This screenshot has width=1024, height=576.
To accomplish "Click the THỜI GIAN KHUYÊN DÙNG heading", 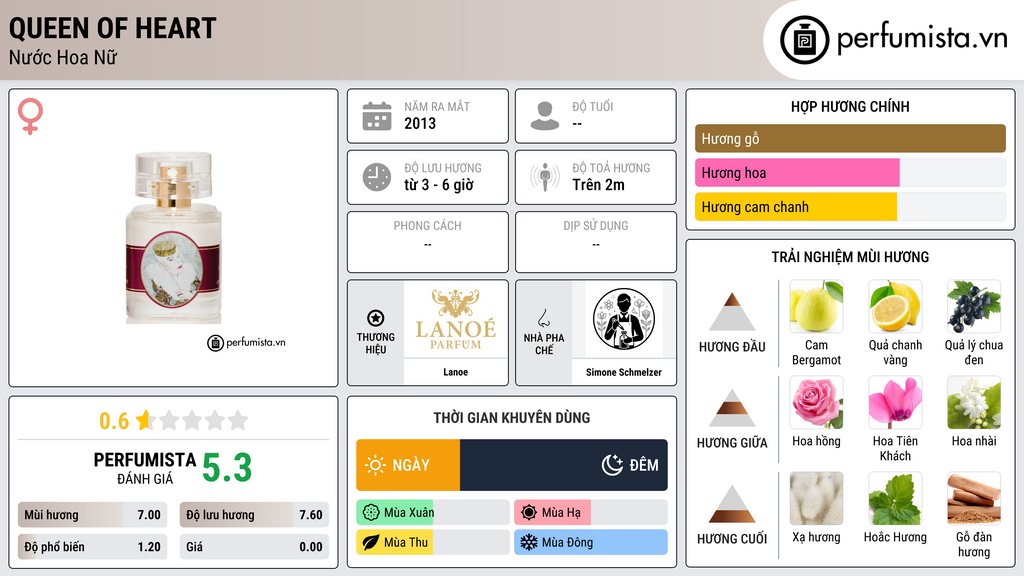I will pos(512,417).
